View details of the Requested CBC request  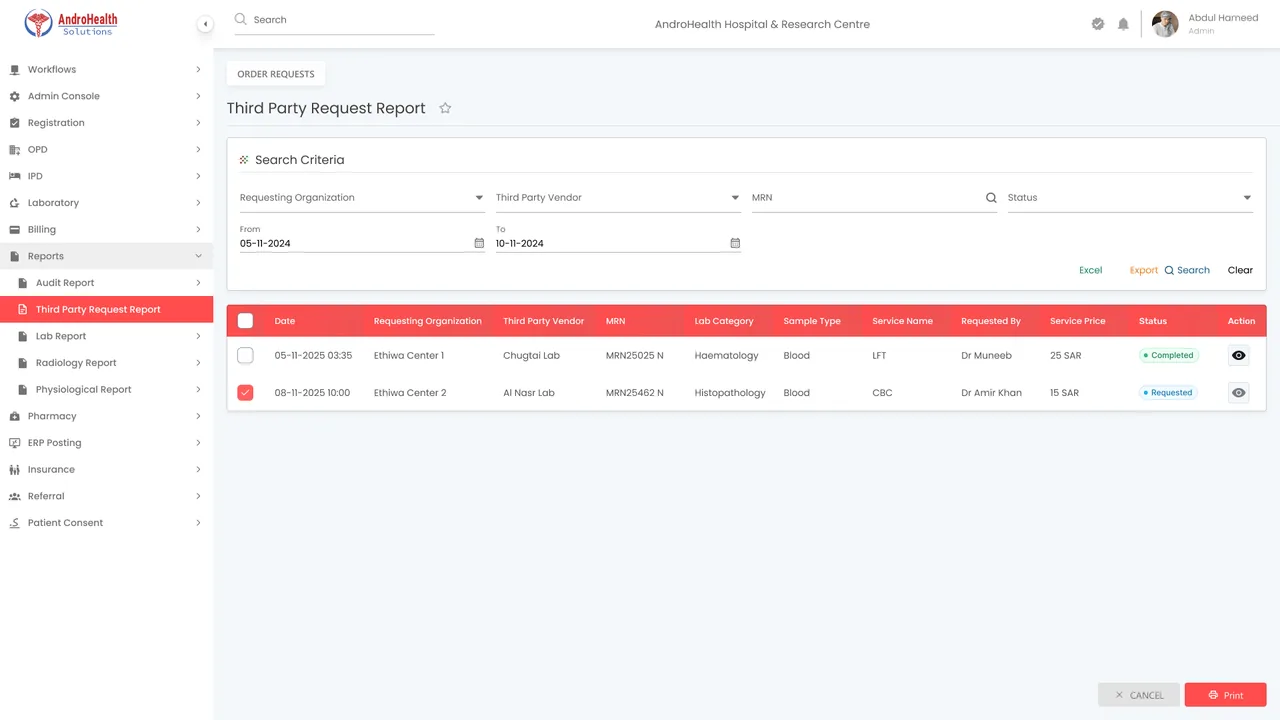1239,393
